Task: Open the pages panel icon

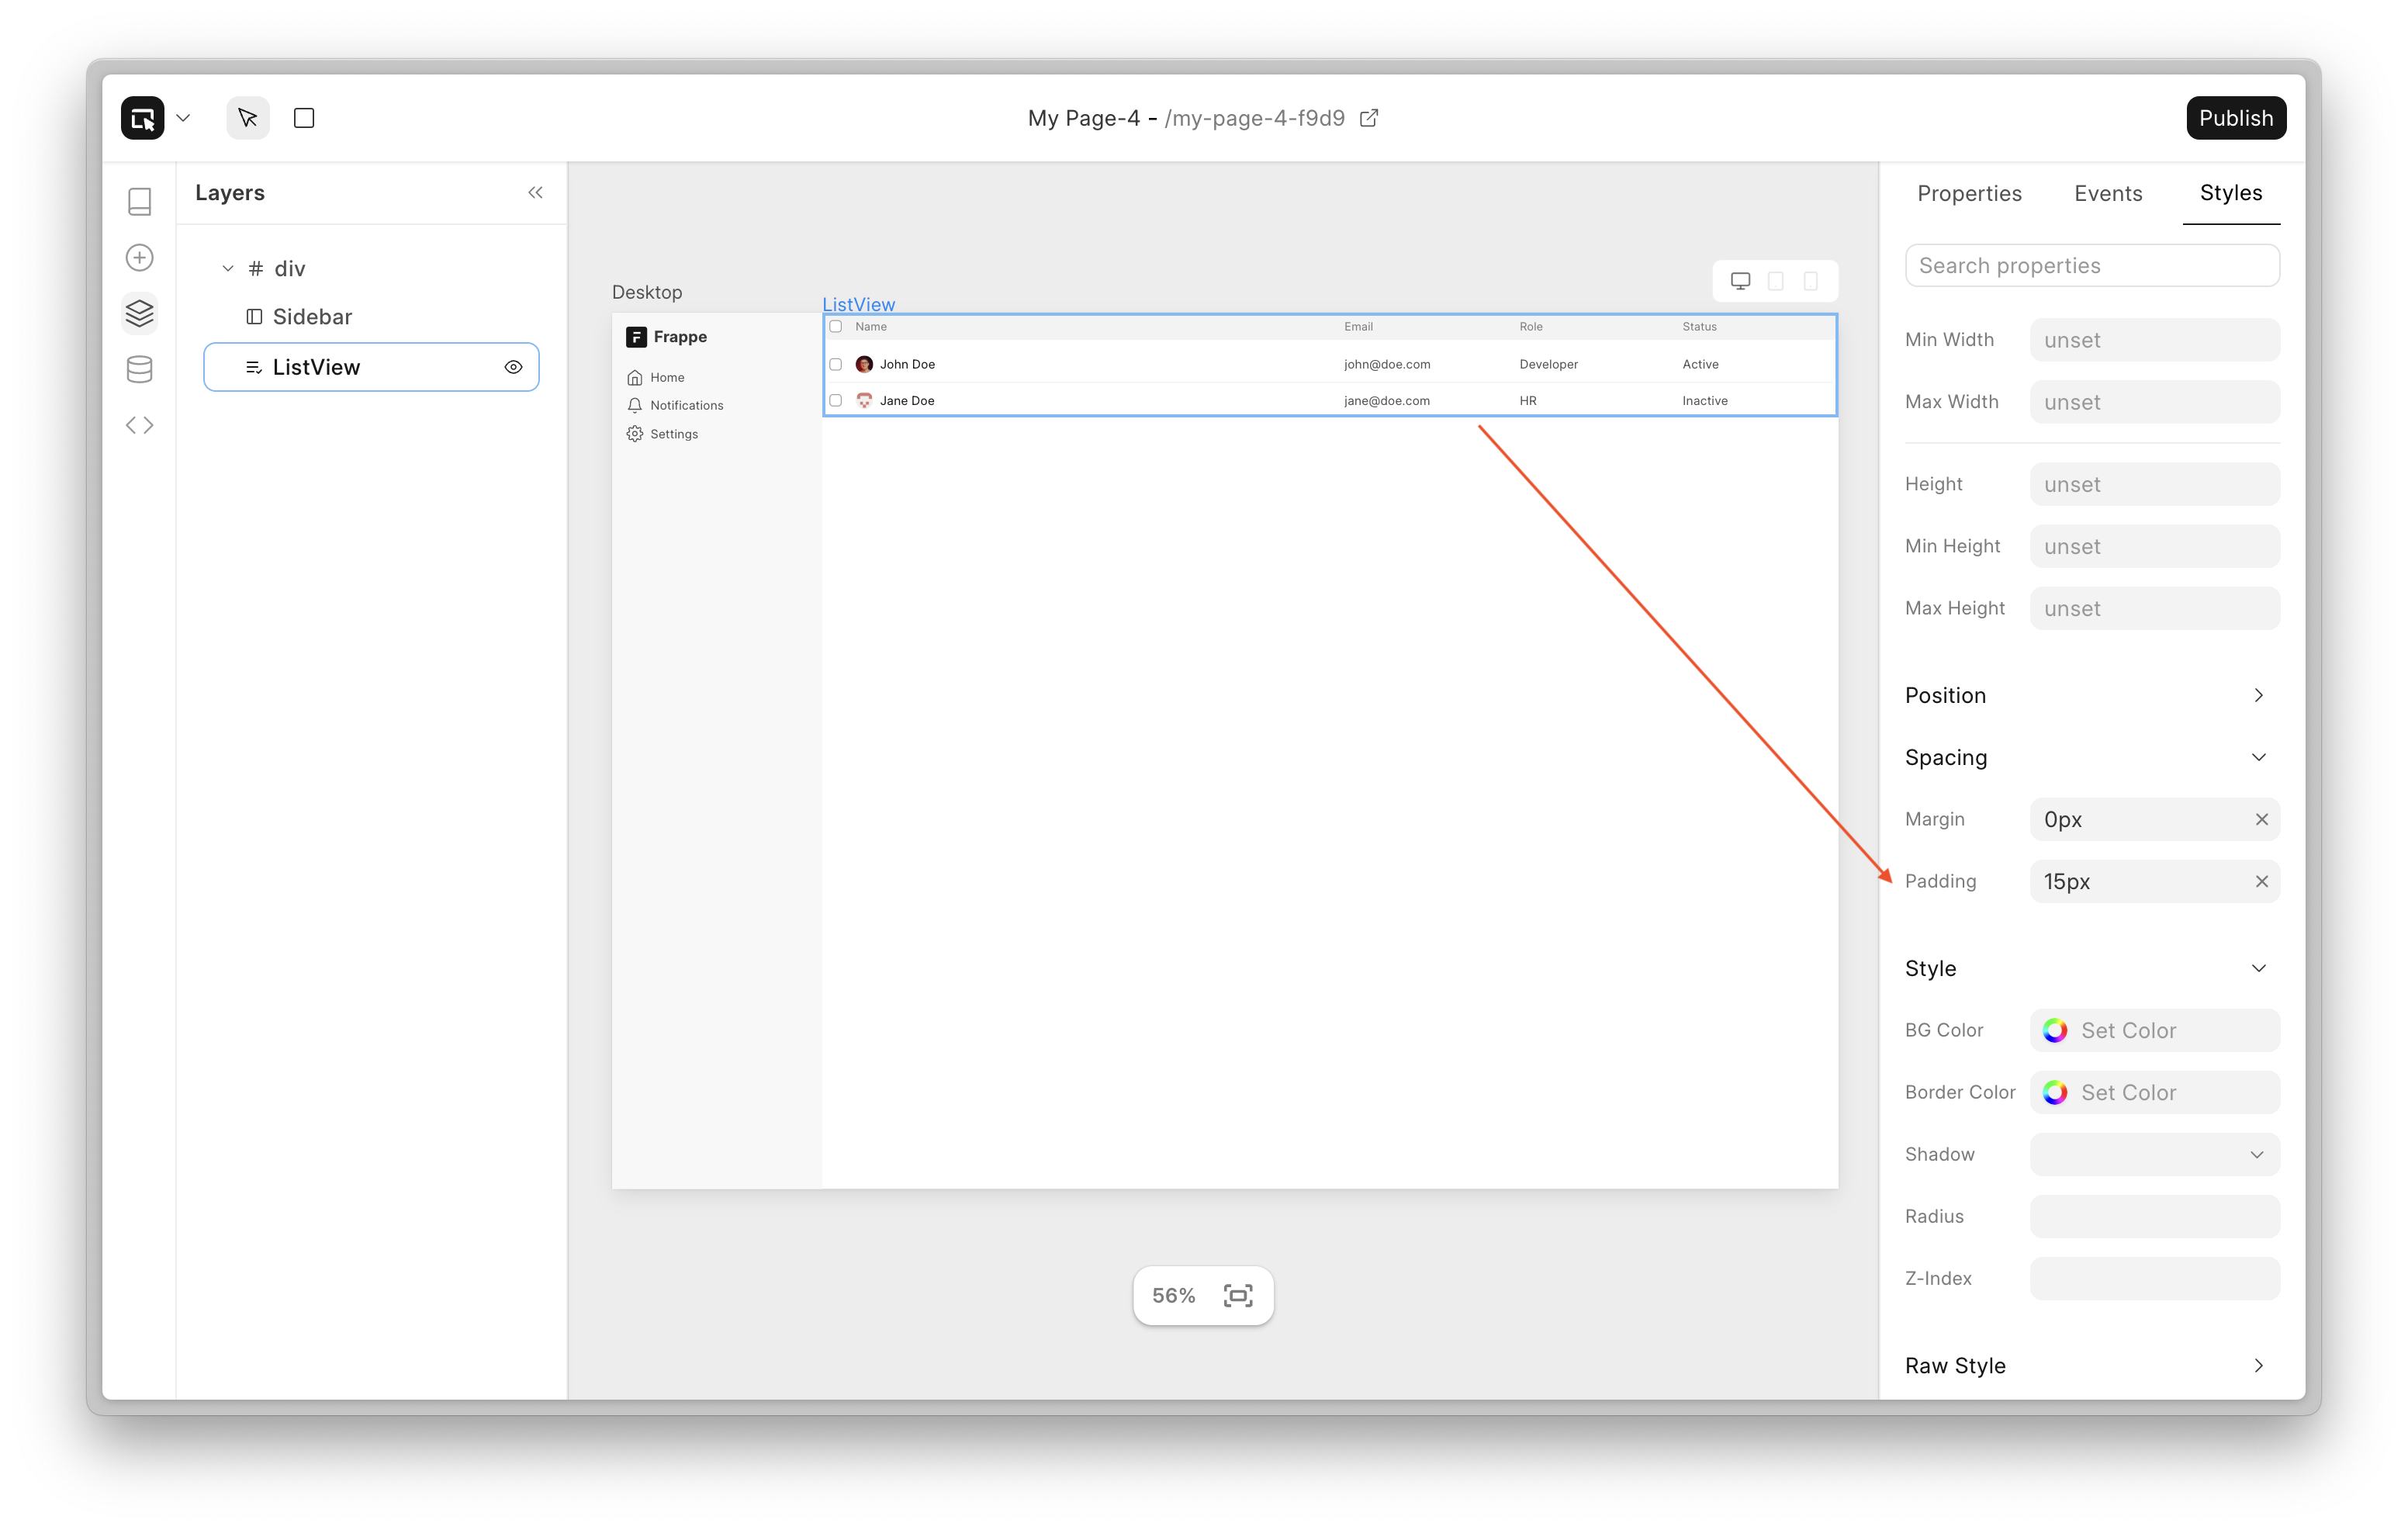Action: pyautogui.click(x=140, y=201)
